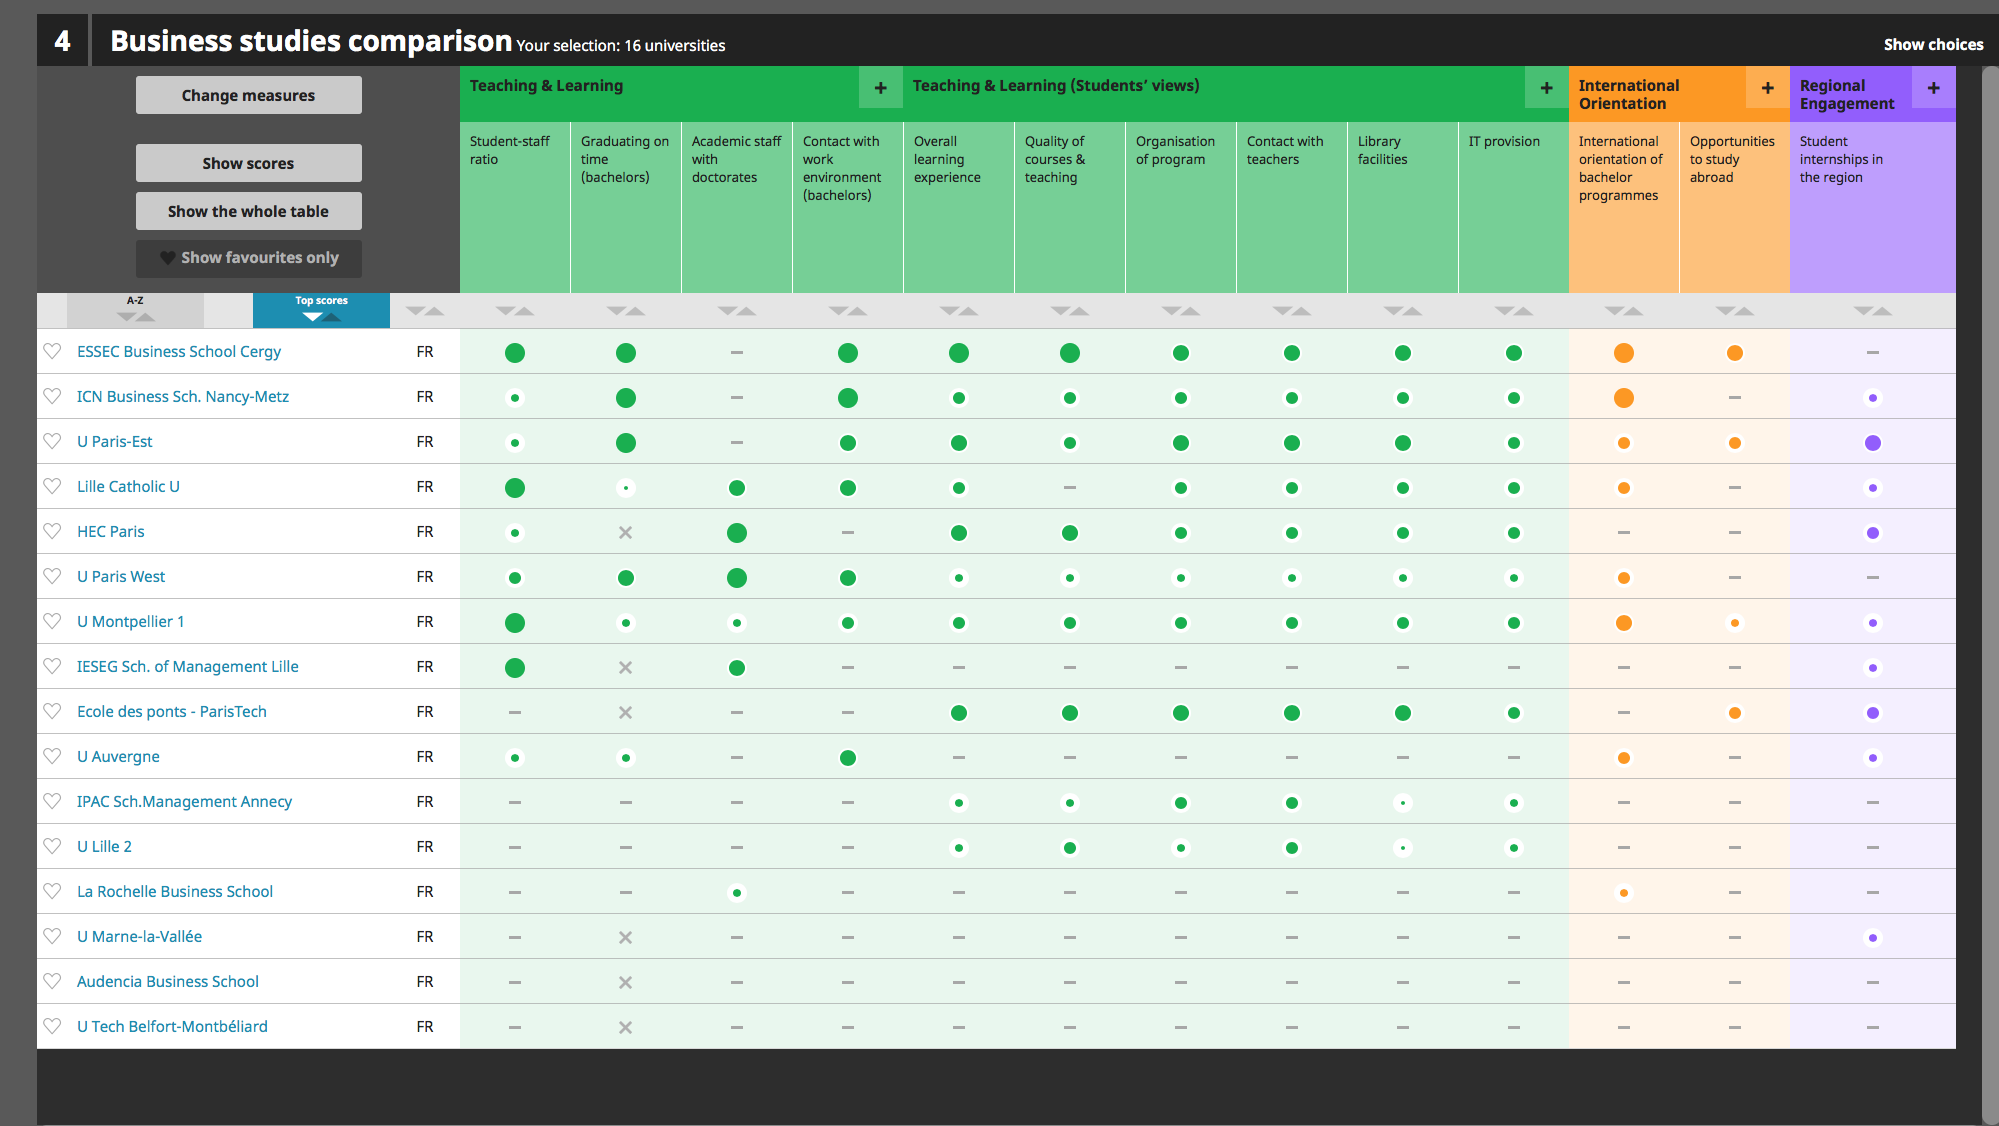Click plus icon on Regional Engagement header

(x=1933, y=88)
